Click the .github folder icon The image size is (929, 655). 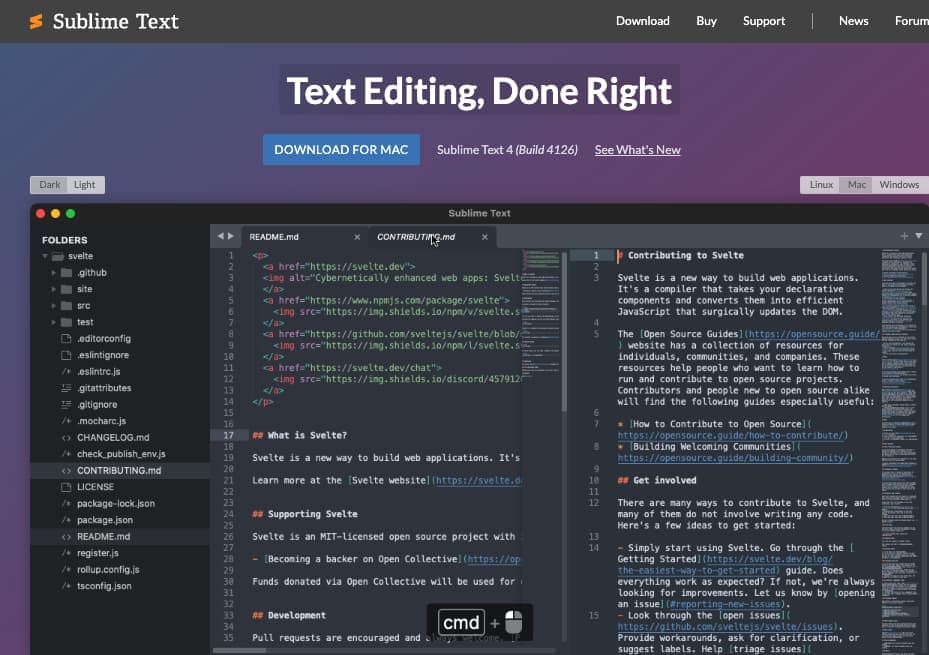66,273
